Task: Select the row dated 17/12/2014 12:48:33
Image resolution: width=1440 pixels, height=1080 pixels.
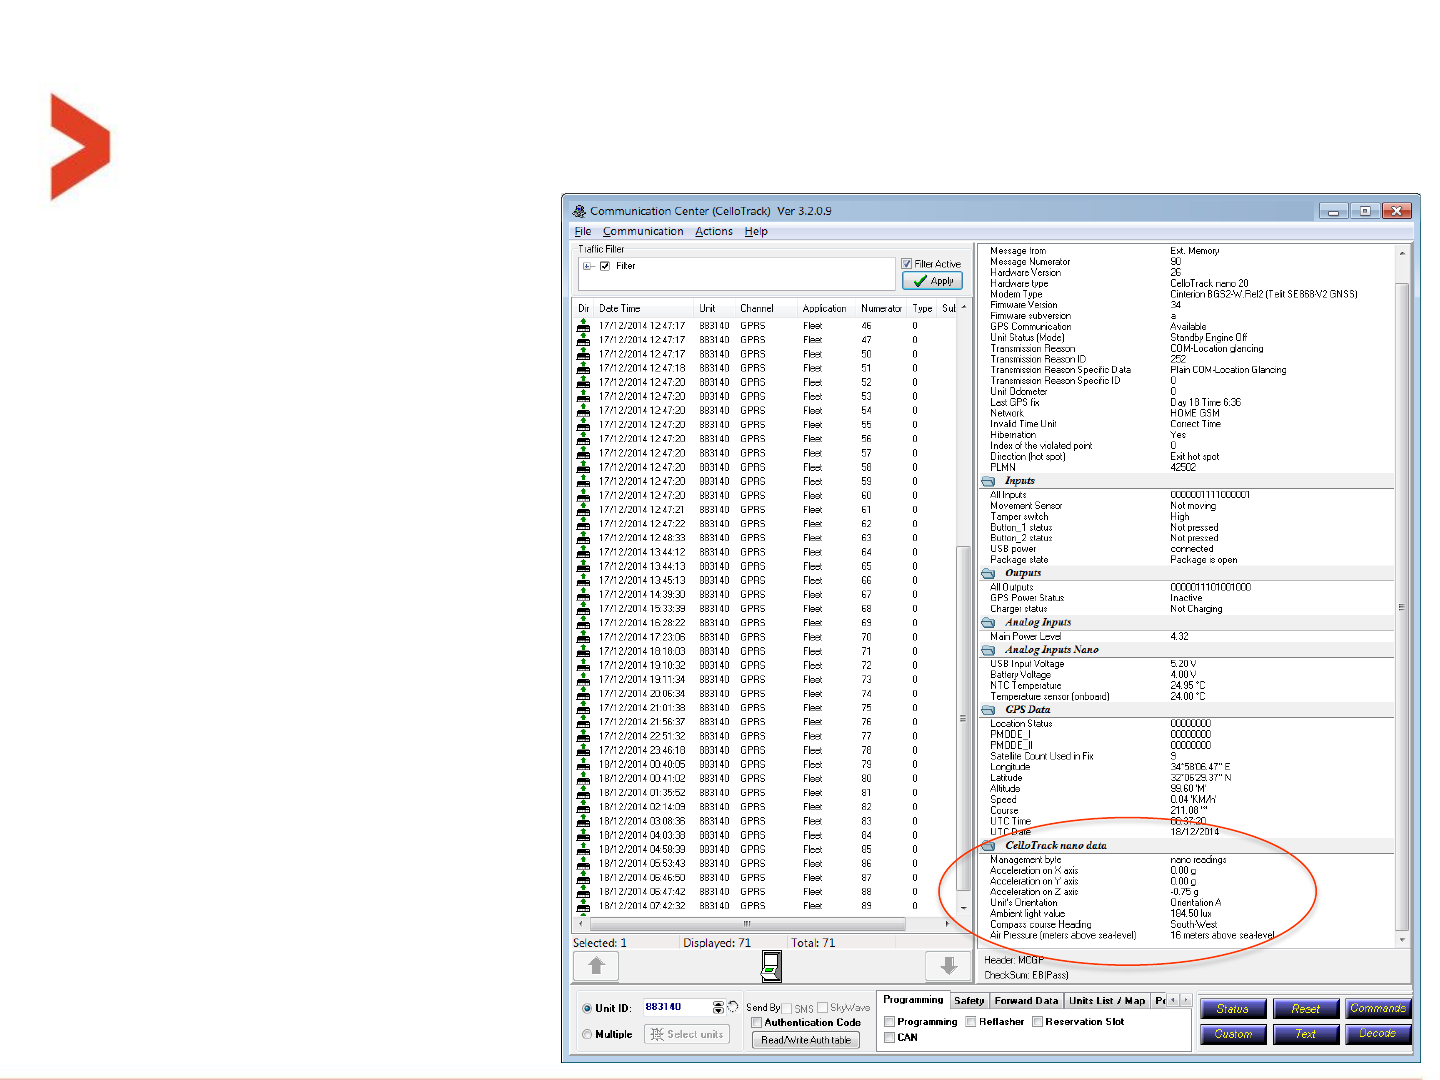Action: (x=765, y=538)
